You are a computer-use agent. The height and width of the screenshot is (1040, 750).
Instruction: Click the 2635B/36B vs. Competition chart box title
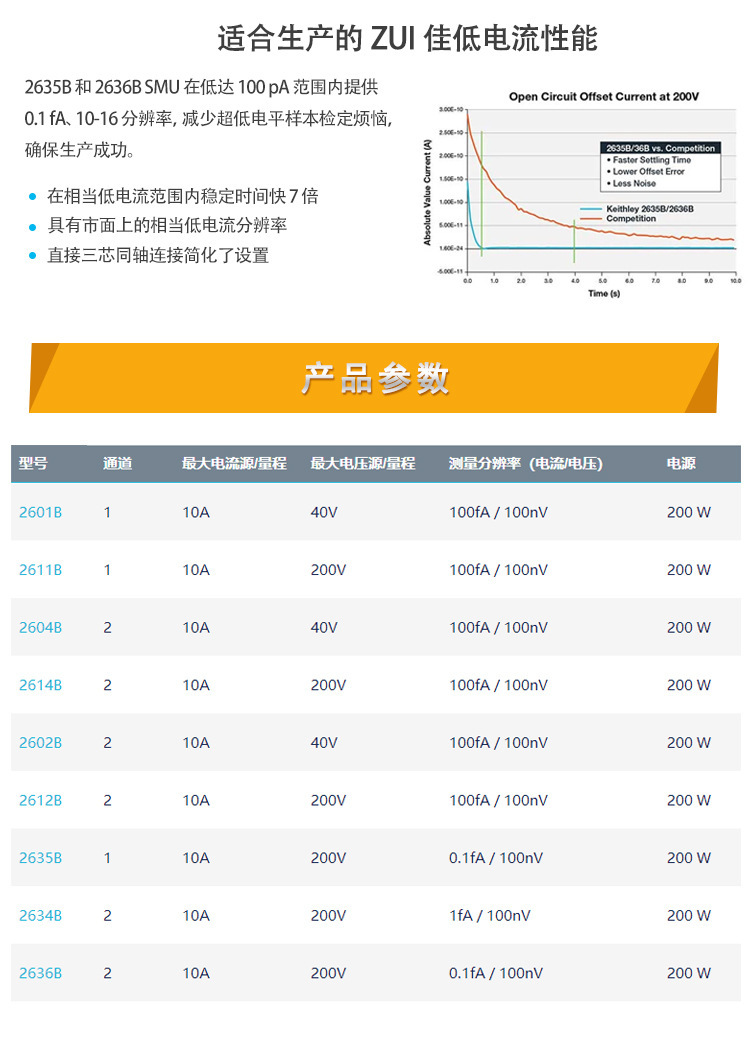(x=660, y=149)
